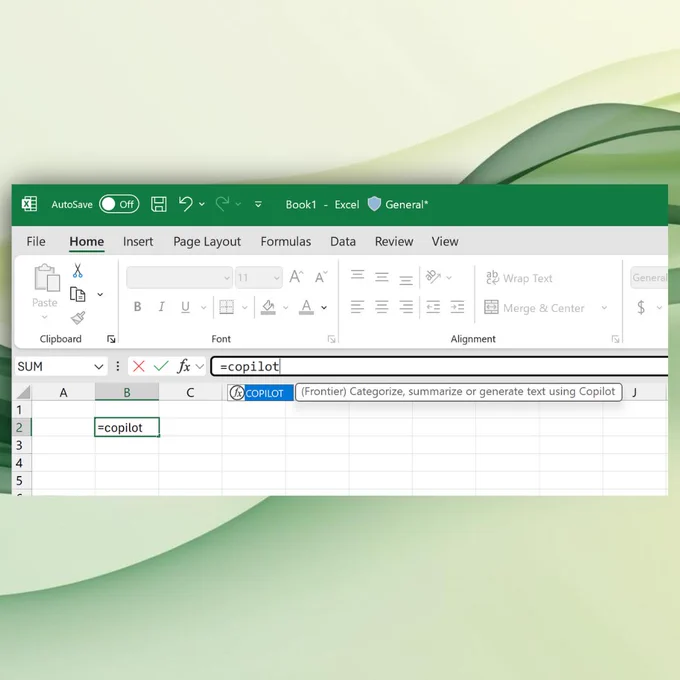680x680 pixels.
Task: Open Customize Quick Access Toolbar dropdown
Action: pos(258,204)
